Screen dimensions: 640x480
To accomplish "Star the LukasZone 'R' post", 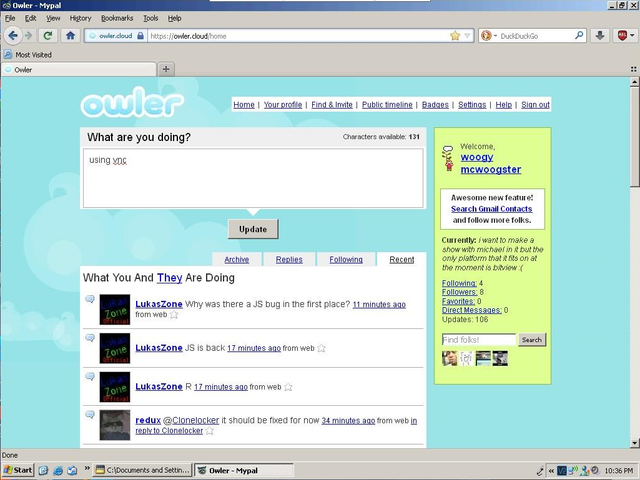I will [288, 387].
